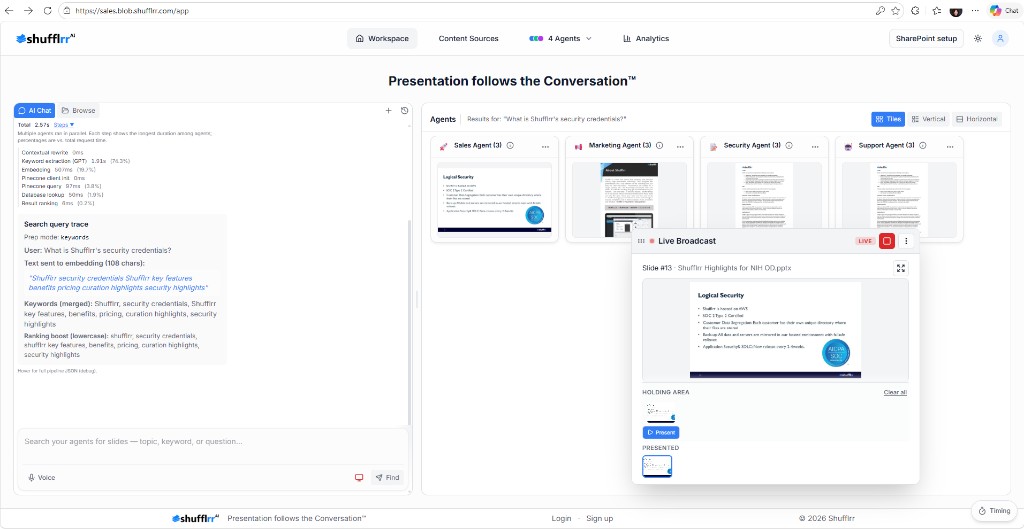This screenshot has width=1024, height=529.
Task: Show info for Sales Agent
Action: (x=510, y=146)
